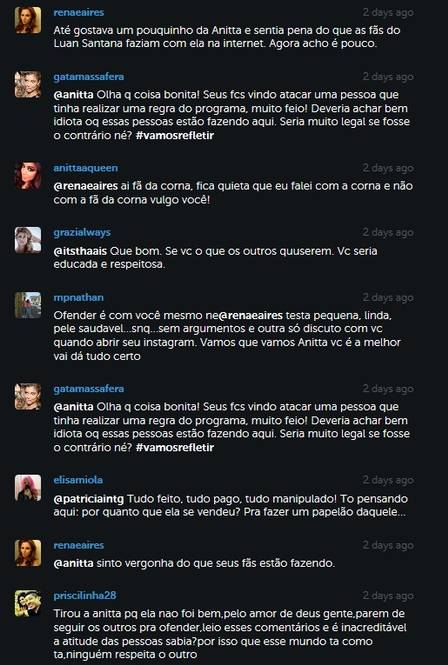This screenshot has height=665, width=448.
Task: Click the timestamp on the elisamiola comment
Action: [x=388, y=480]
